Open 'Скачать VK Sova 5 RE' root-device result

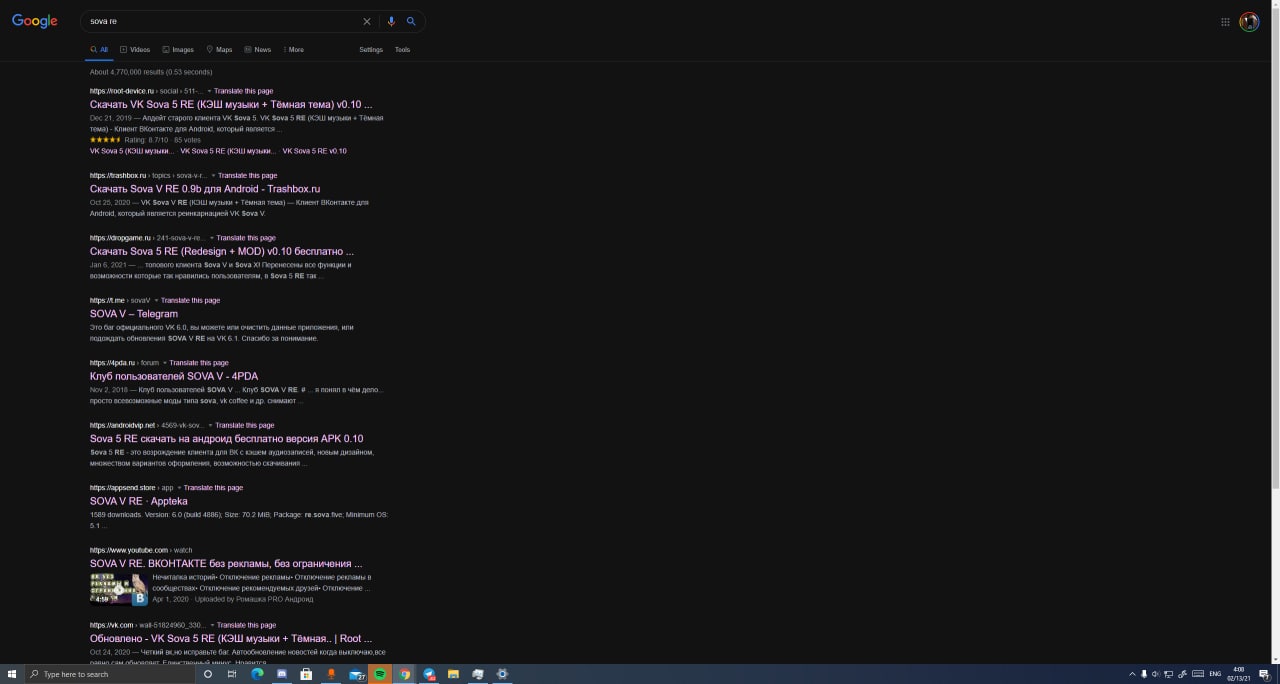coord(231,104)
